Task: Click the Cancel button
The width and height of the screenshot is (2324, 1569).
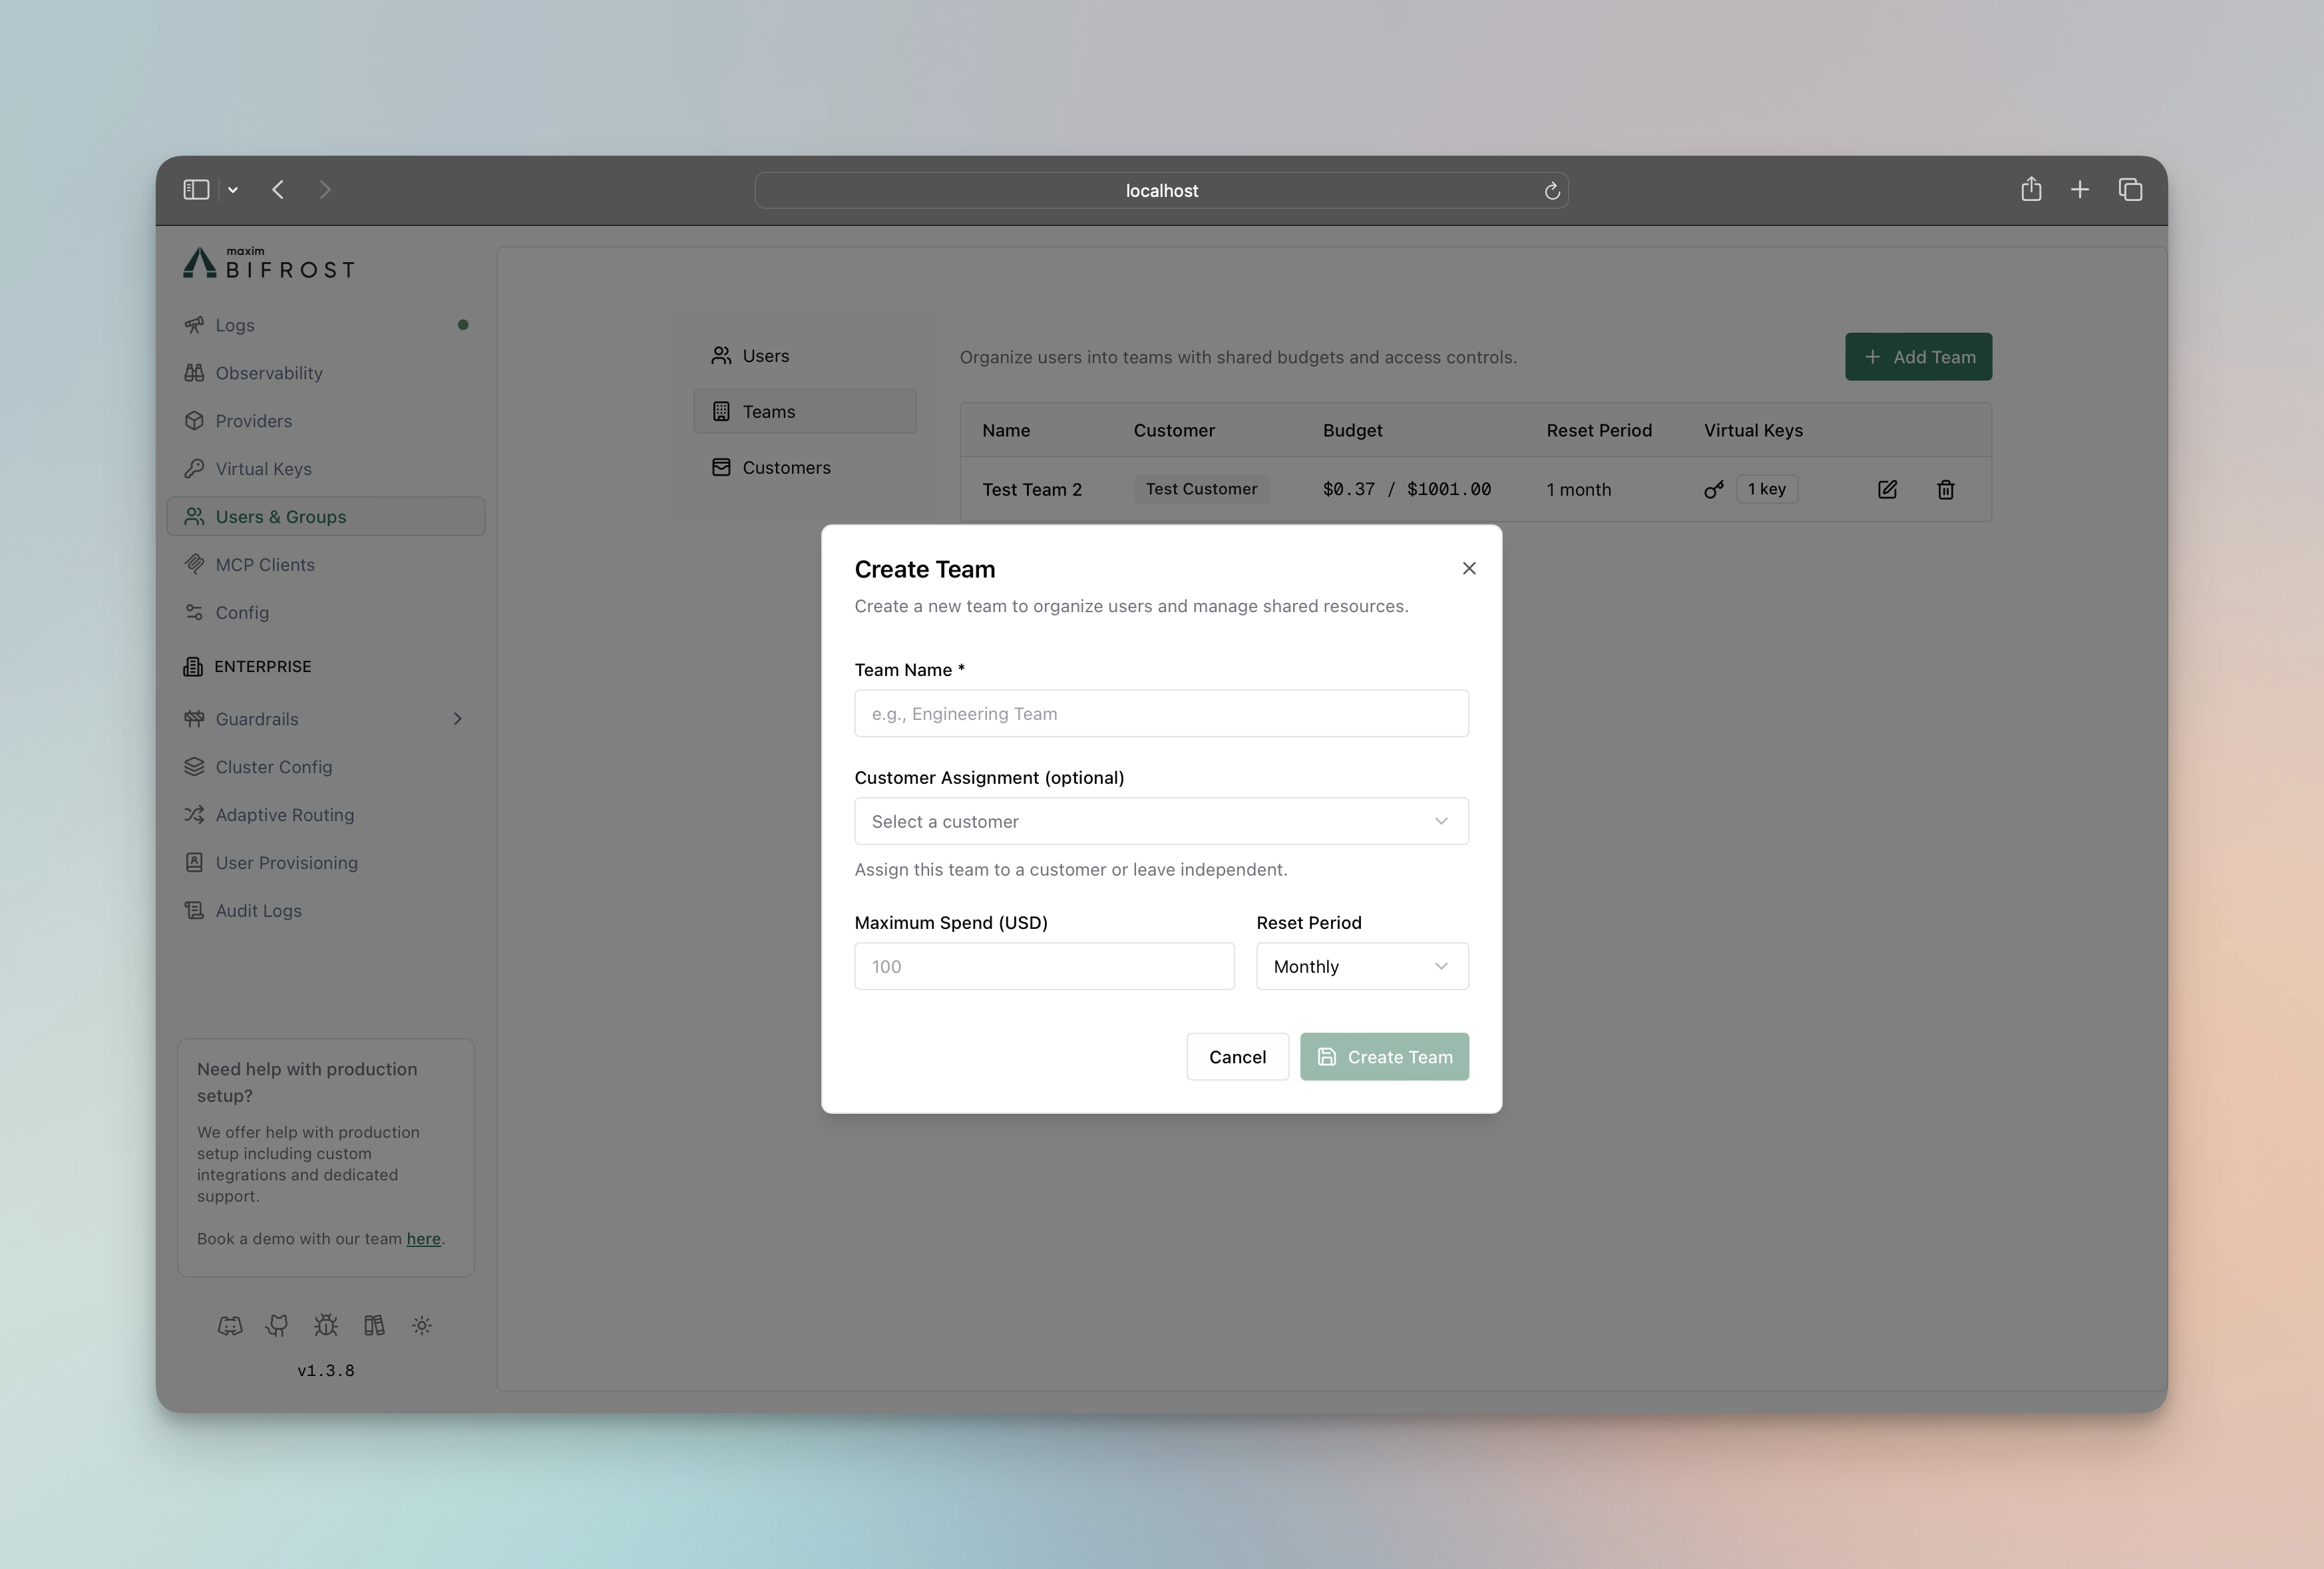Action: (1237, 1057)
